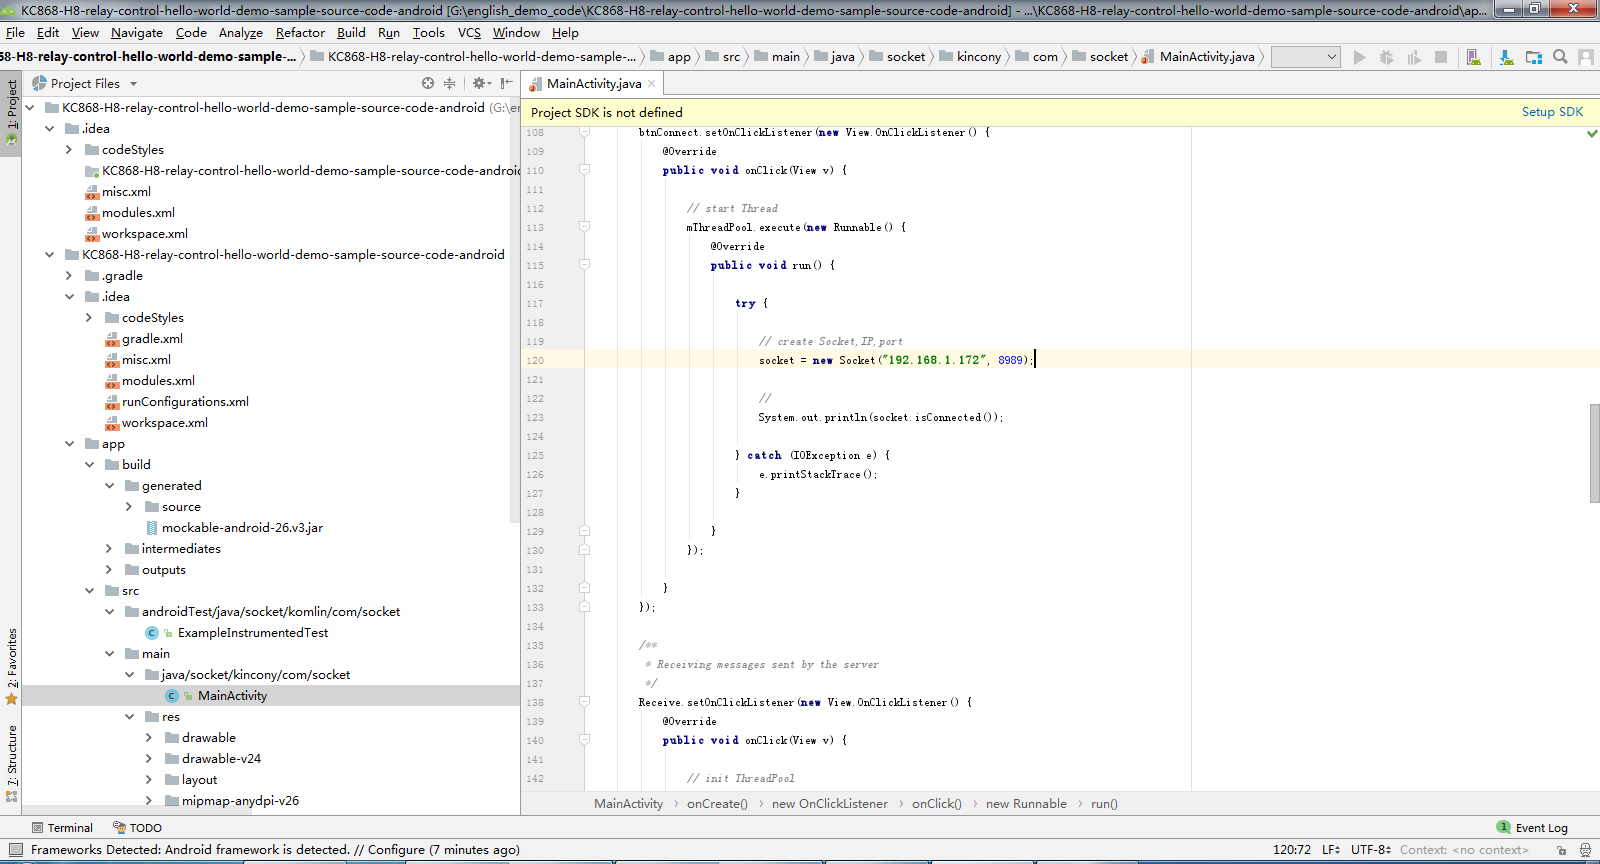Hide the Project panel with the arrow icon
This screenshot has height=864, width=1600.
click(x=507, y=84)
